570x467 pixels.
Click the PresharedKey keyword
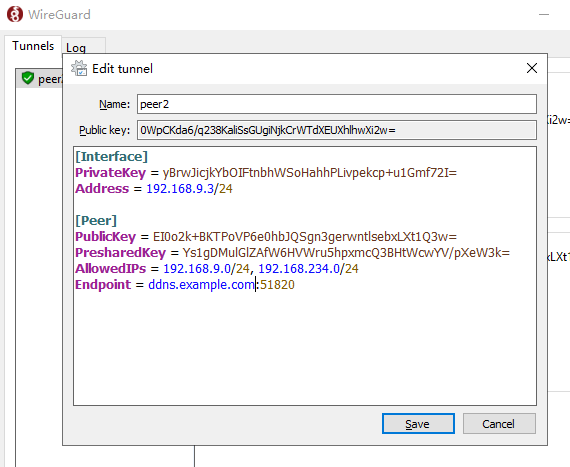point(120,253)
